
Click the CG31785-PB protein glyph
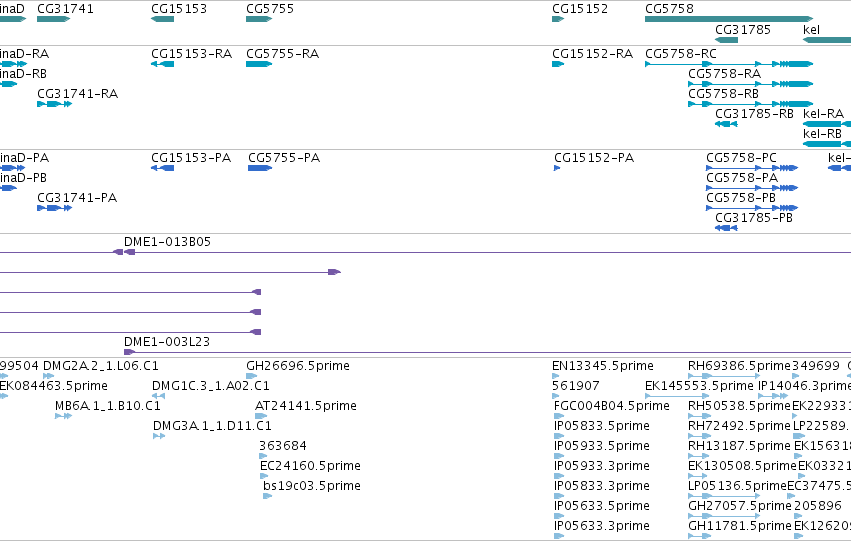[726, 228]
